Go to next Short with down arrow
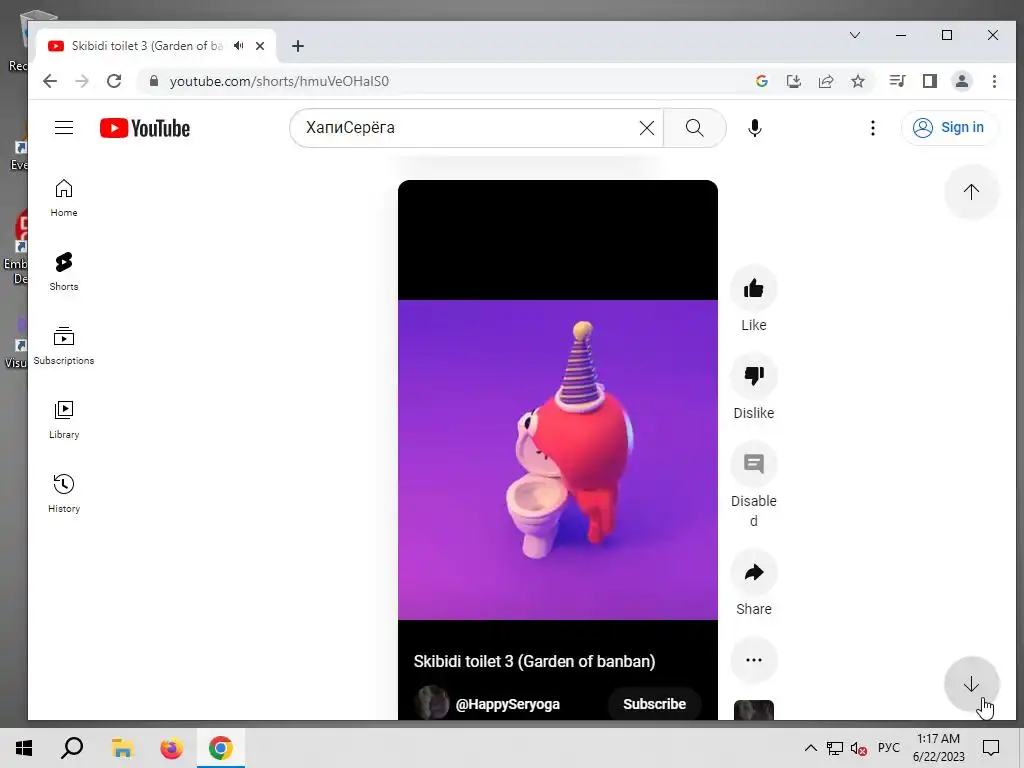This screenshot has height=768, width=1024. 971,684
